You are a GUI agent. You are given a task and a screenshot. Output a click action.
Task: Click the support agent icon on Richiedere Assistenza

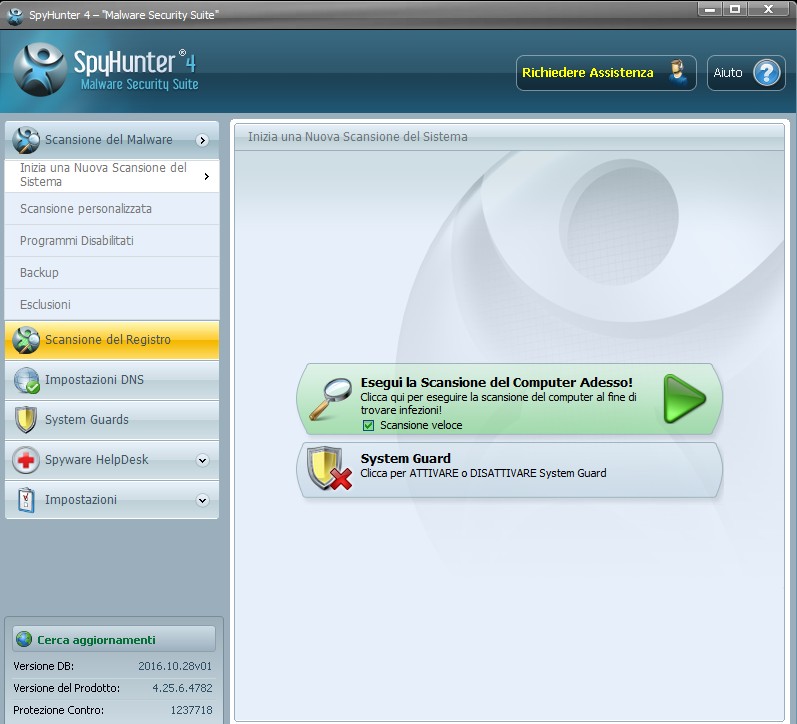click(x=677, y=73)
